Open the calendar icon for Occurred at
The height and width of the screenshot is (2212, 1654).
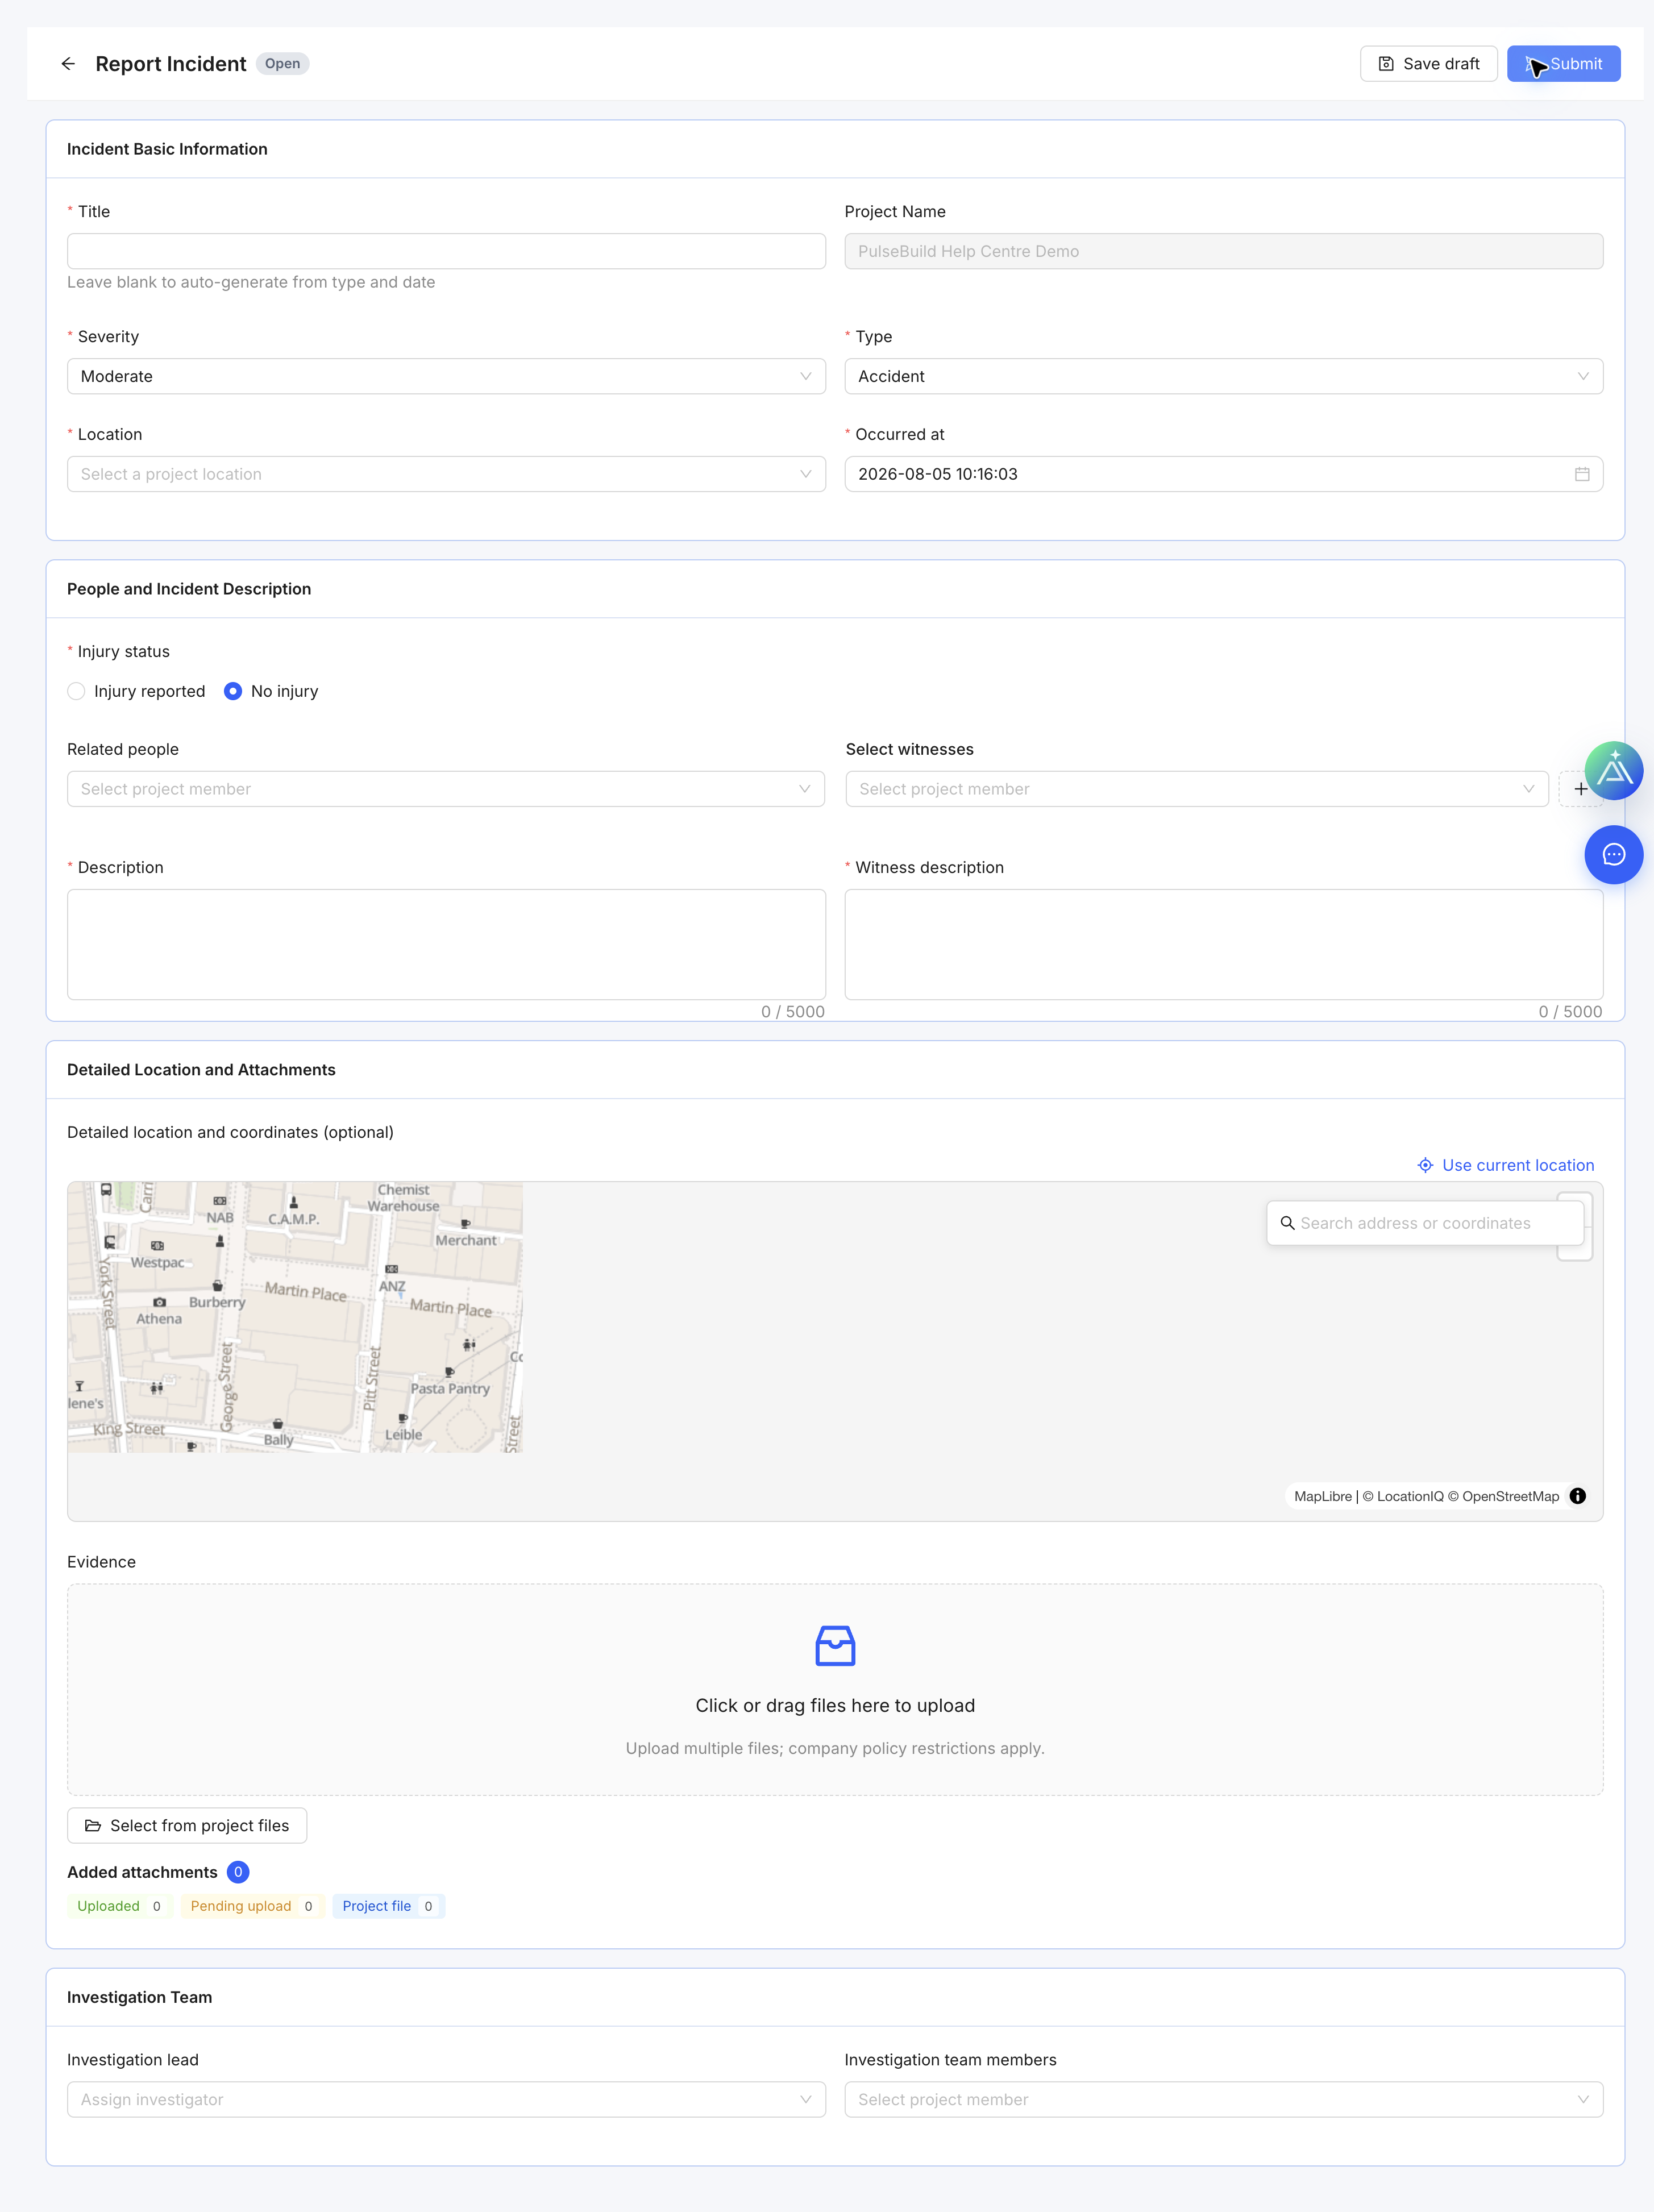(1581, 474)
